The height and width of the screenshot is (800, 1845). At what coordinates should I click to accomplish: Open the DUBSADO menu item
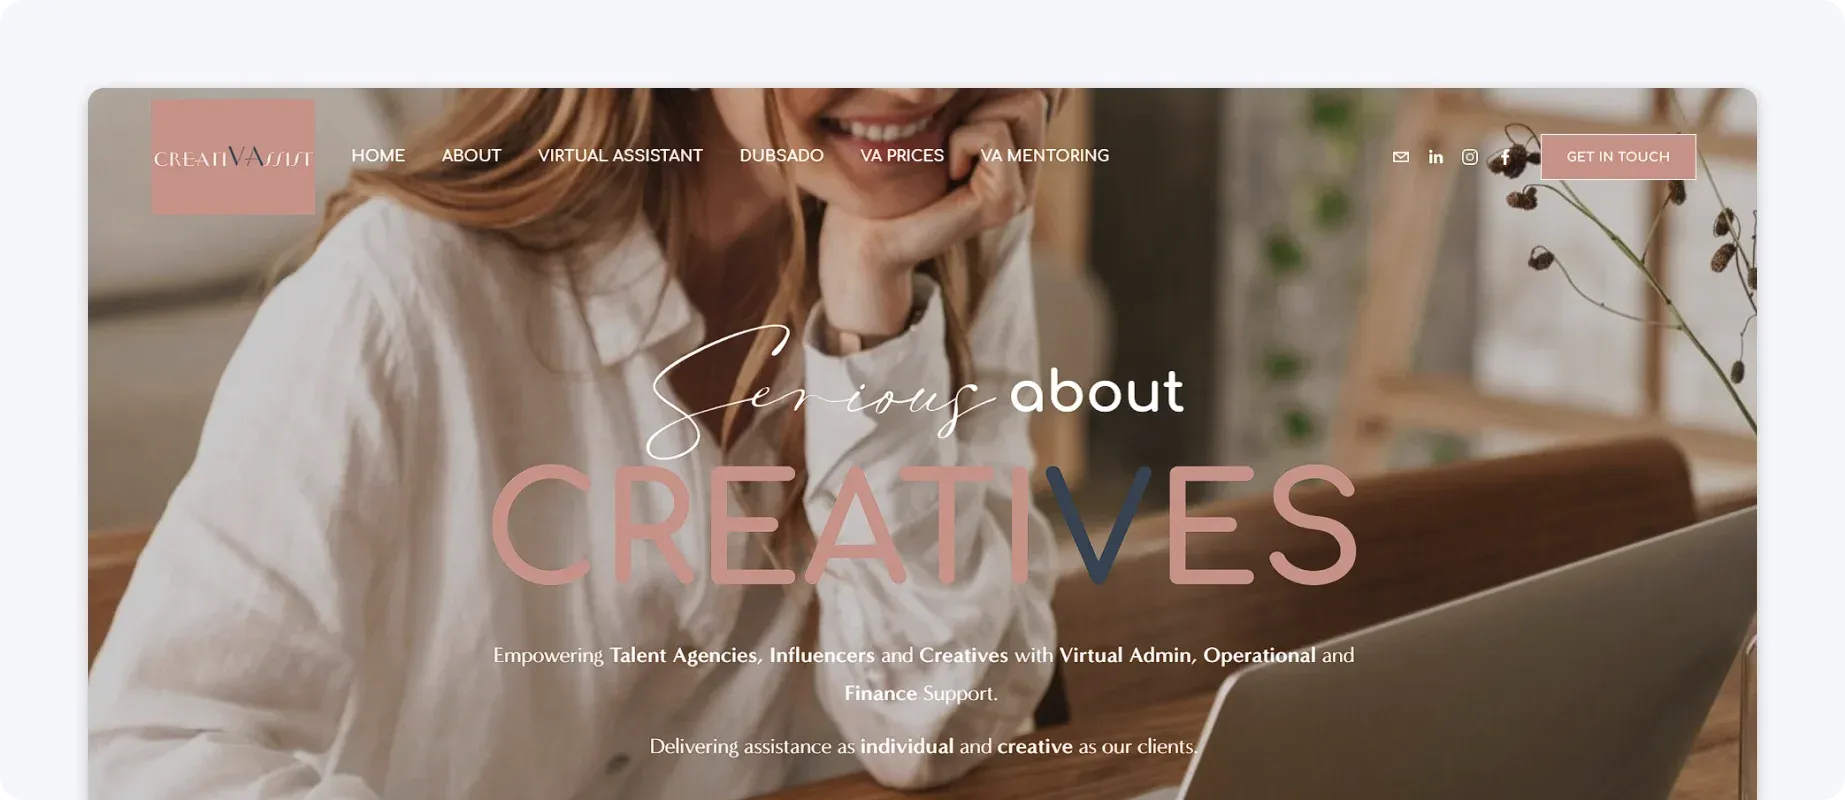[781, 155]
